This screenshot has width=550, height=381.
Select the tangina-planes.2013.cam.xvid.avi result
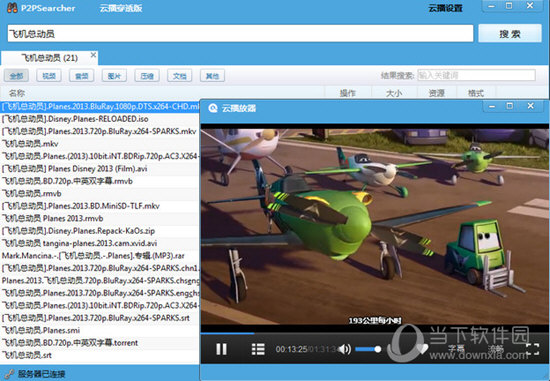coord(100,243)
